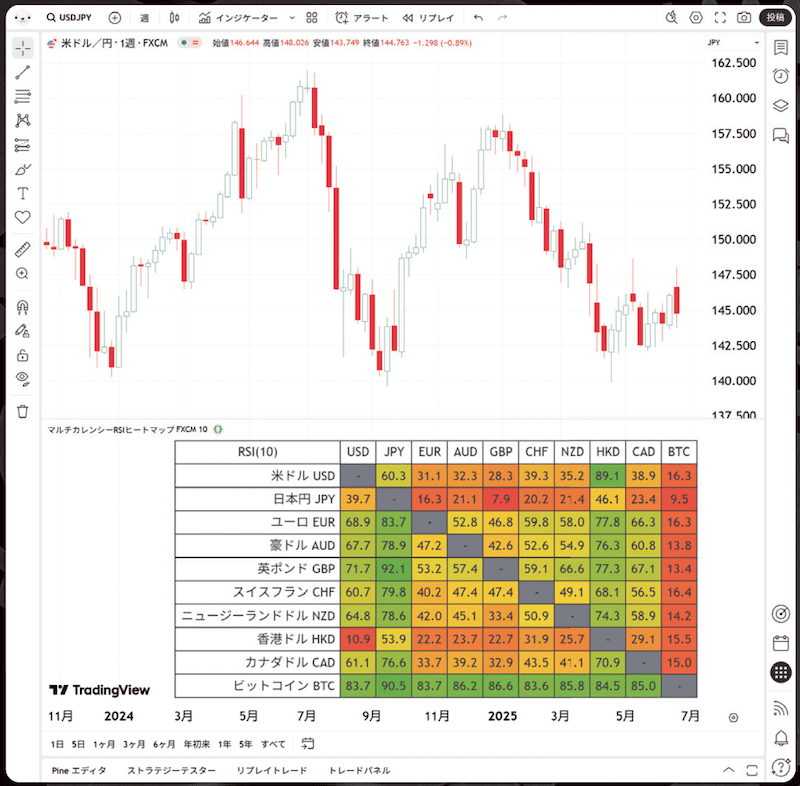Hide all drawings with eye icon
The width and height of the screenshot is (800, 786).
23,378
